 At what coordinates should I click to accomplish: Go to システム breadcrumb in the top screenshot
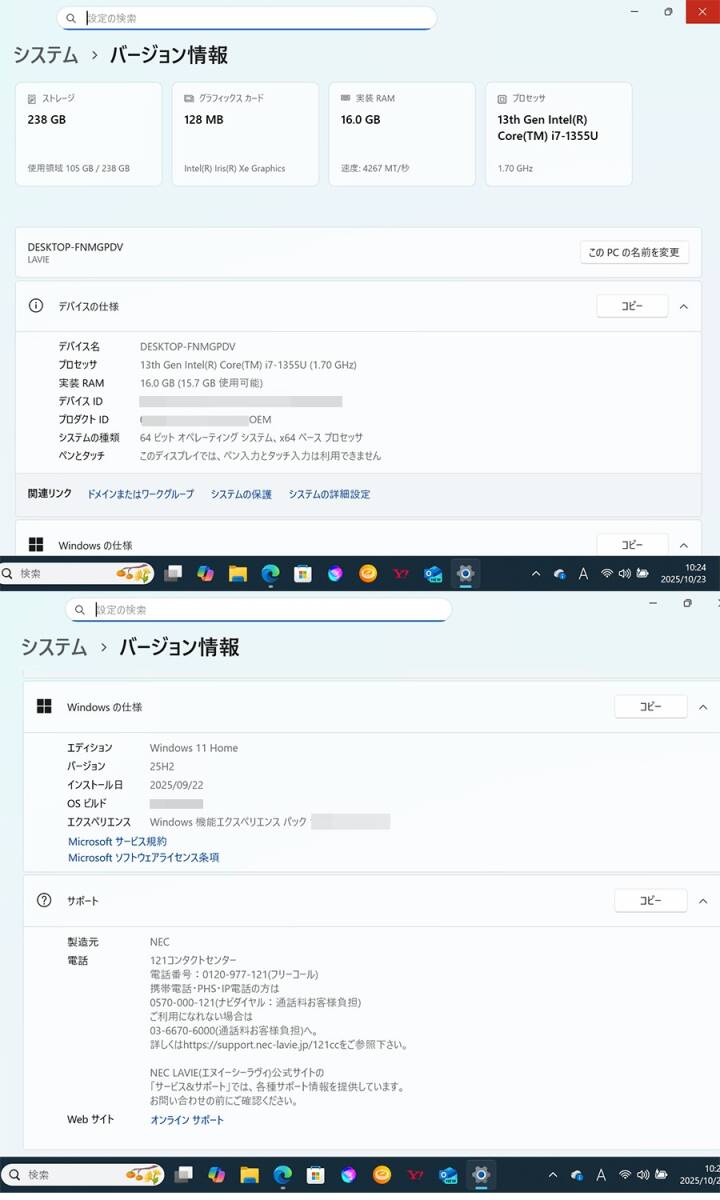coord(45,55)
